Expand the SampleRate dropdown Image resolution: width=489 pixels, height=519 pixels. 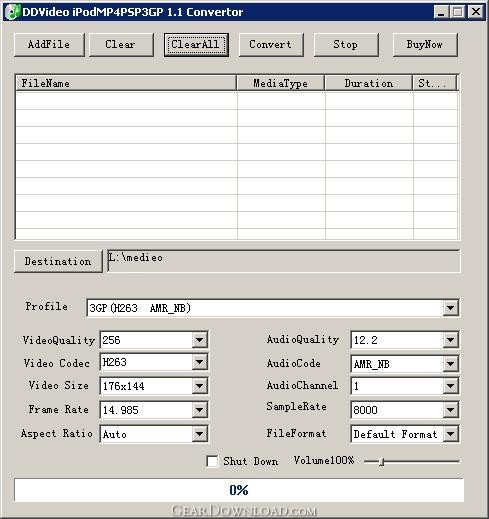point(450,410)
